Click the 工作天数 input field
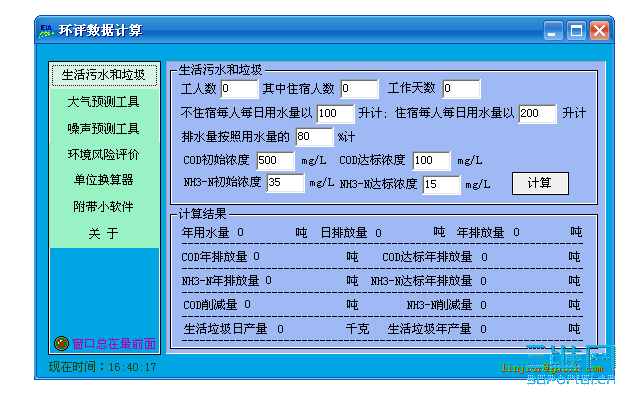 point(461,89)
